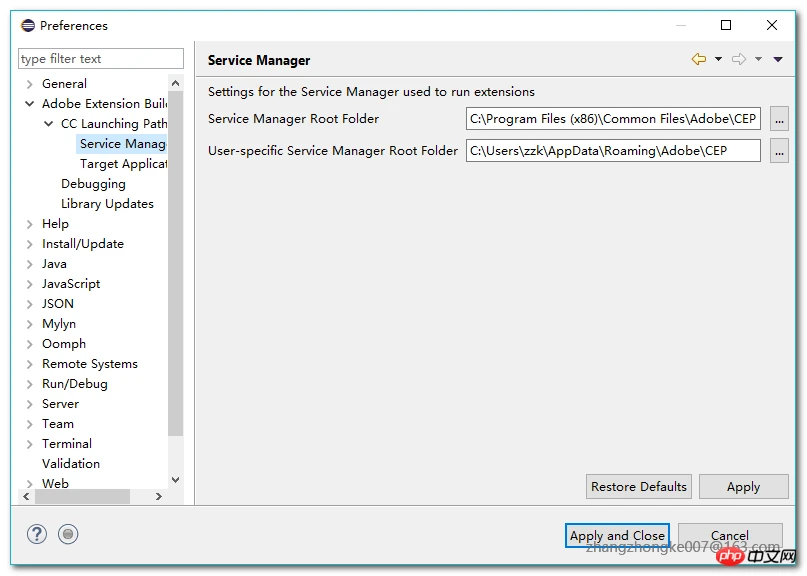The width and height of the screenshot is (807, 576).
Task: Expand the Terminal tree node
Action: click(29, 444)
